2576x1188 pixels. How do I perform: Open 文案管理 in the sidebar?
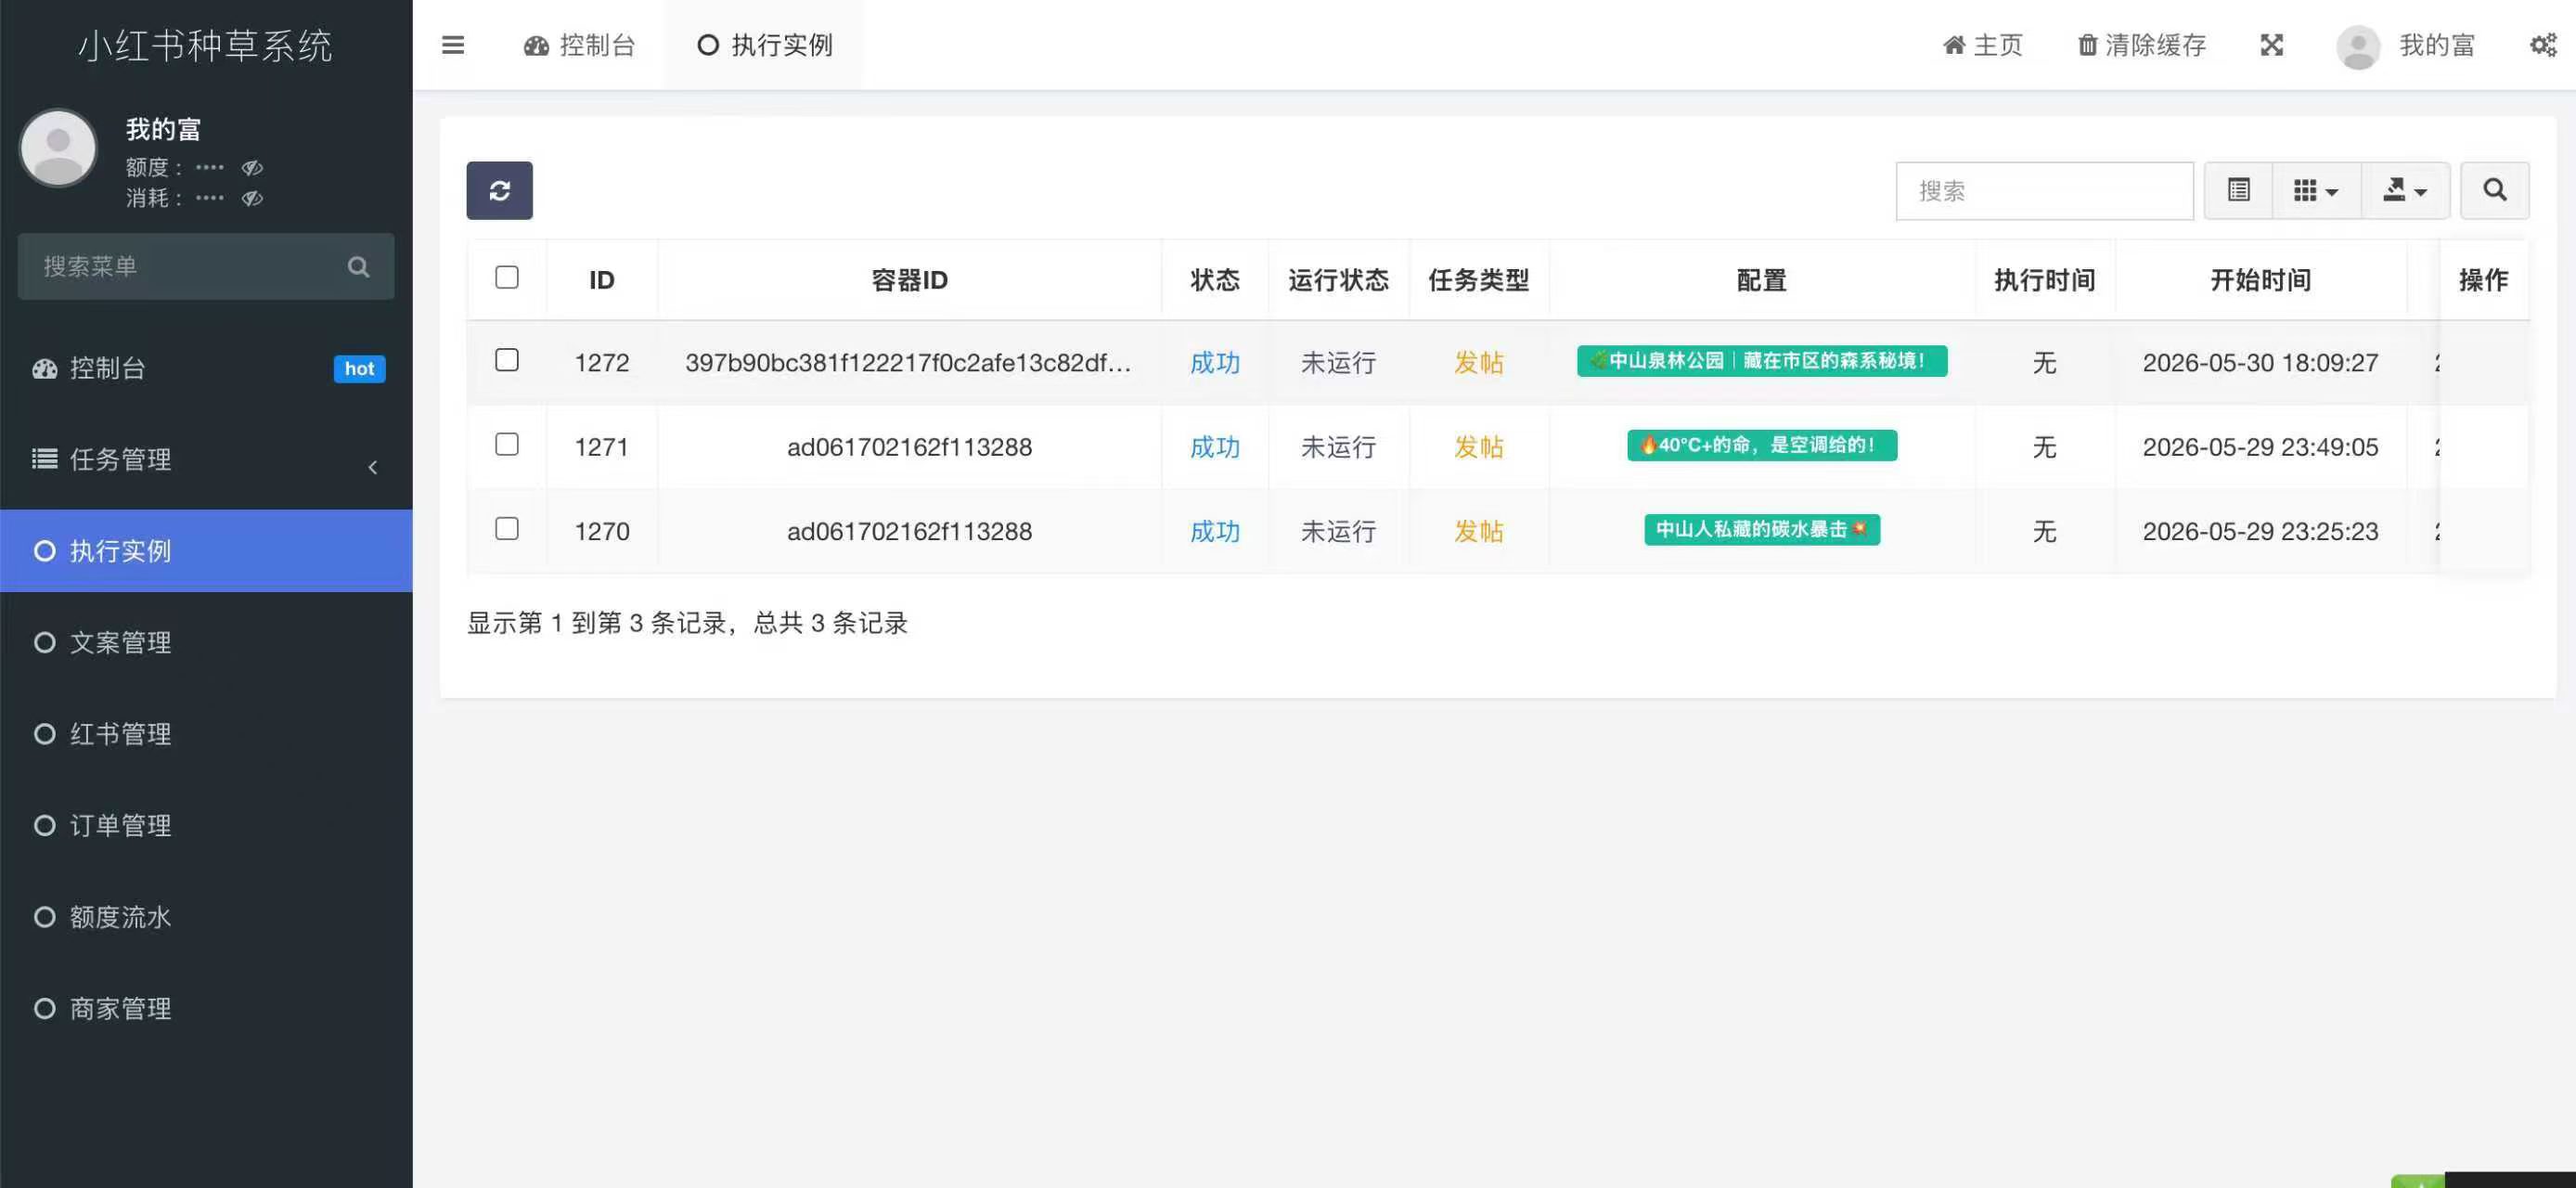point(206,642)
